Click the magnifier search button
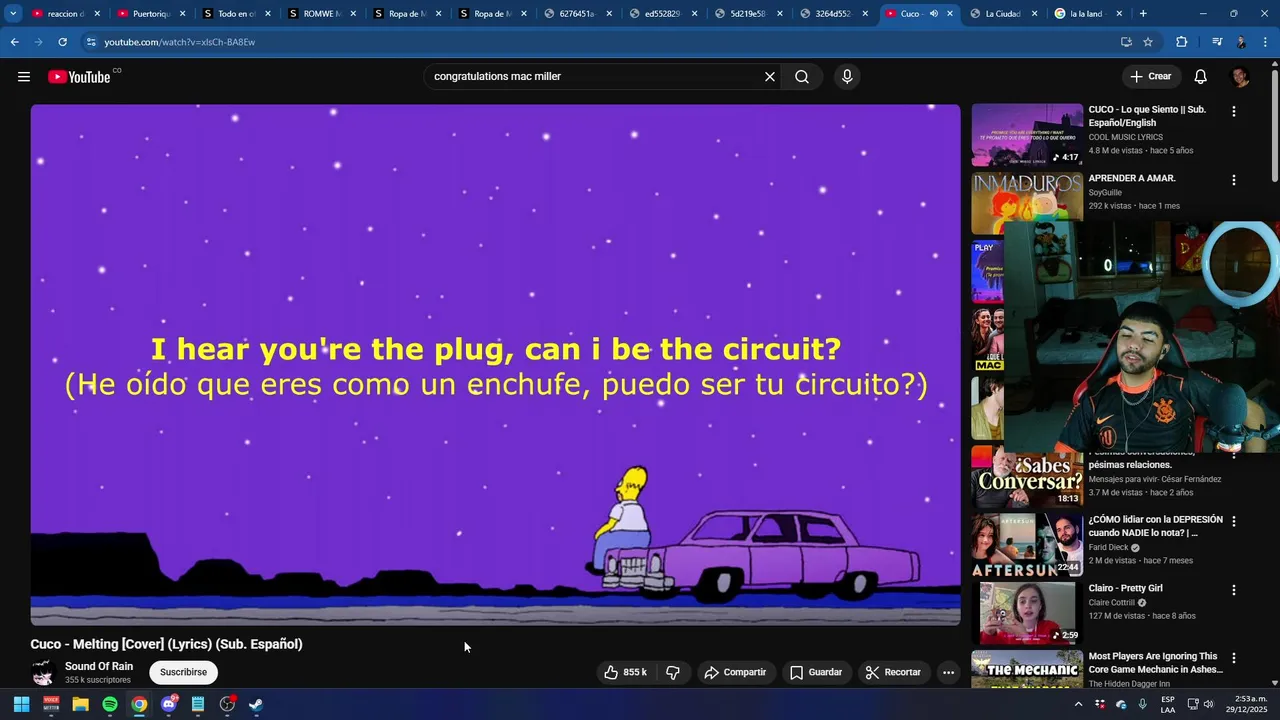1280x720 pixels. tap(802, 77)
